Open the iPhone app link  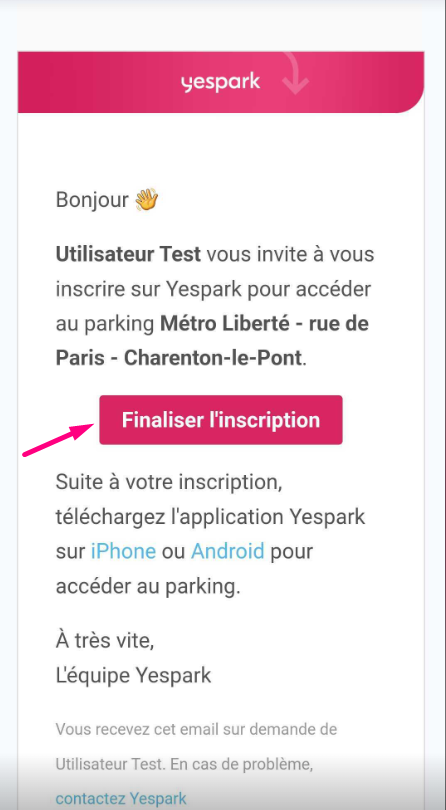pyautogui.click(x=123, y=551)
